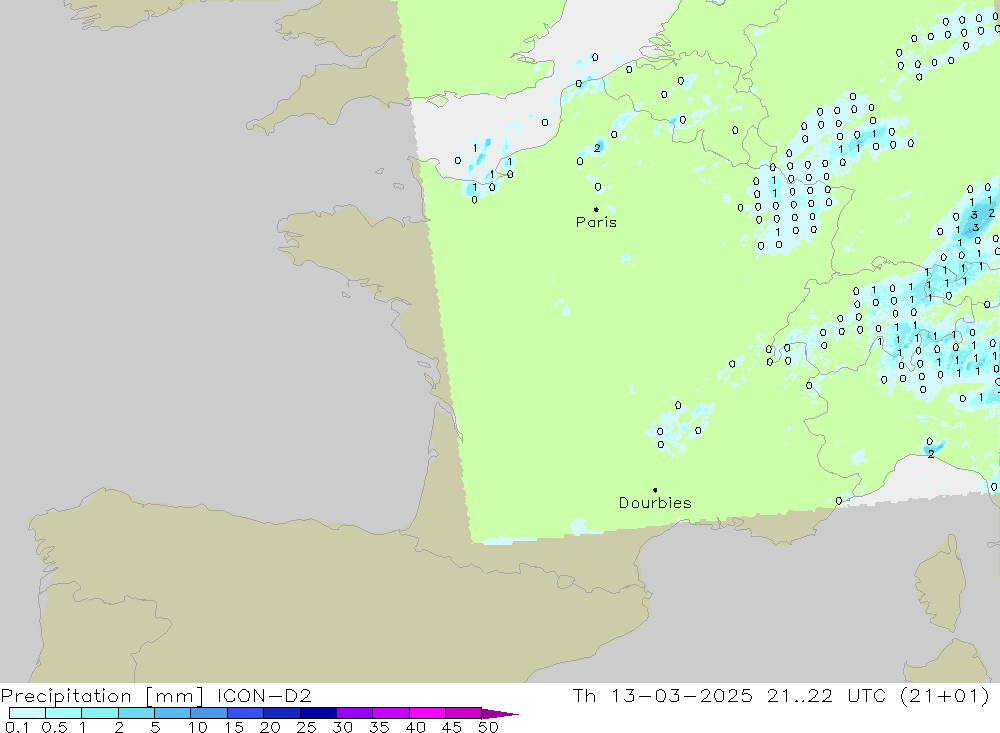Viewport: 1000px width, 733px height.
Task: Click the precipitation value 2 north of Paris
Action: [x=597, y=148]
